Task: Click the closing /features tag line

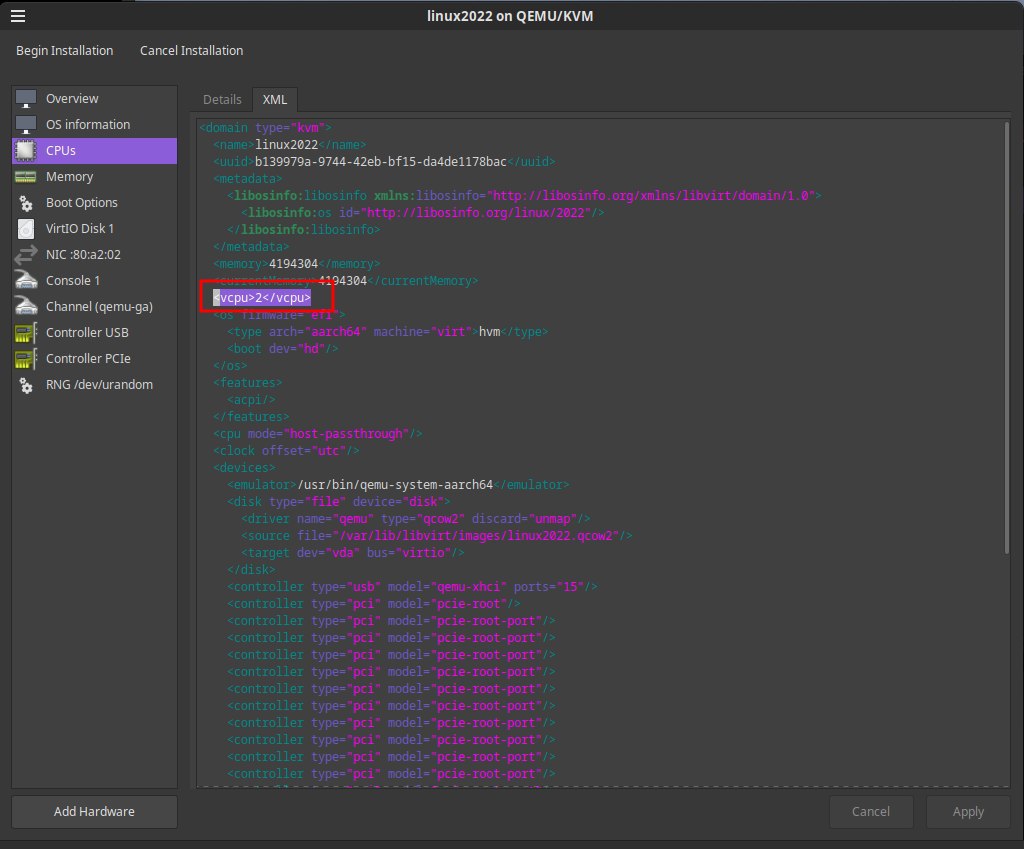Action: [251, 416]
